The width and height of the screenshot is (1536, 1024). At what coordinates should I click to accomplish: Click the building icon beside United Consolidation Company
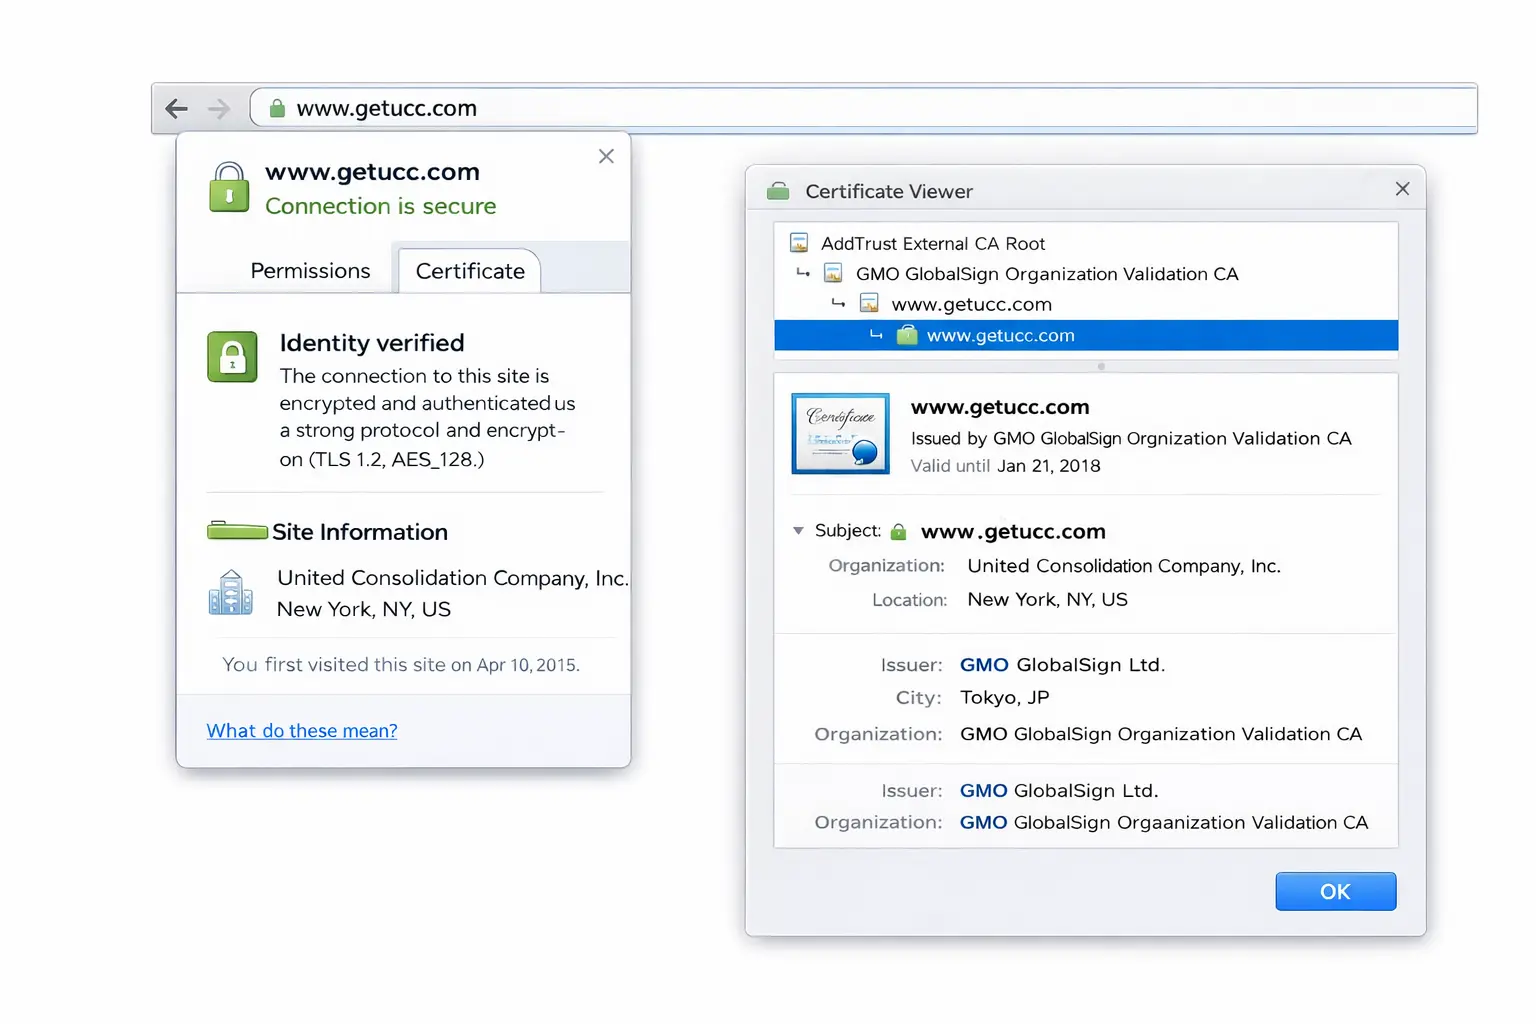tap(230, 592)
